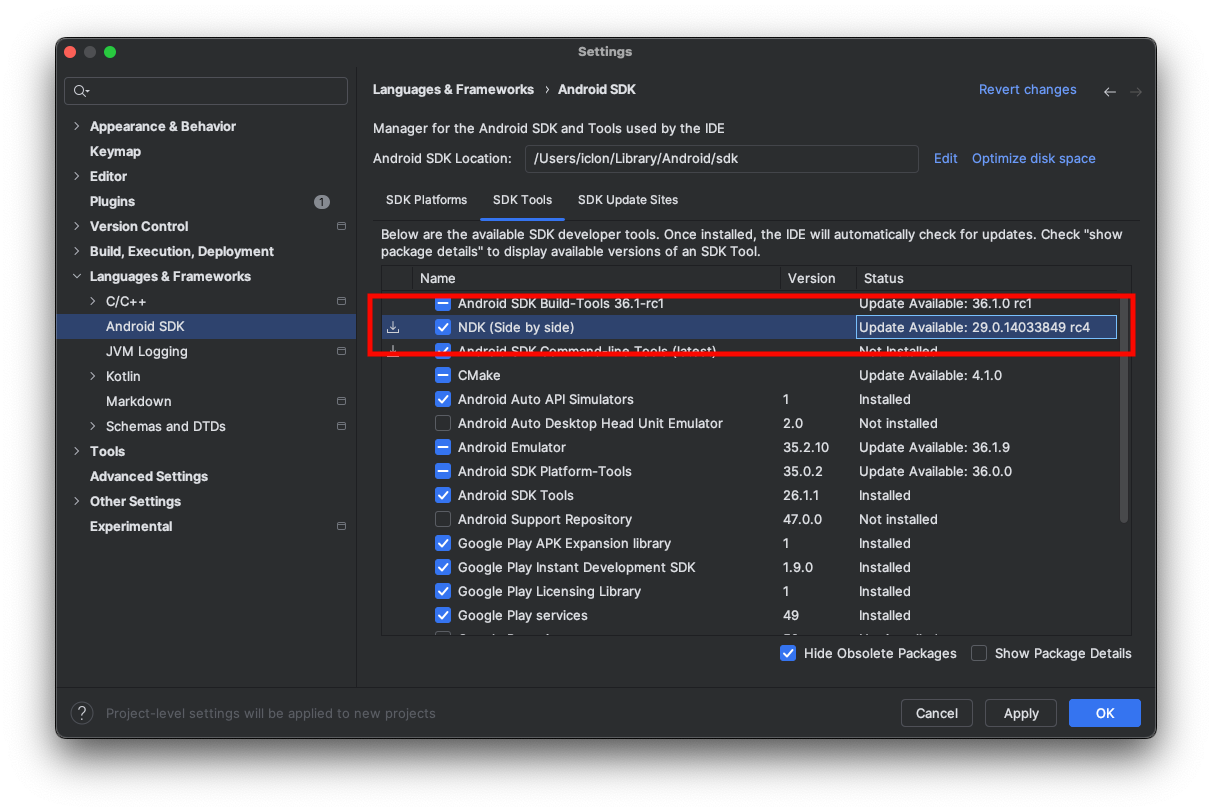Click project-level icon next to JVM Logging
This screenshot has height=812, width=1212.
[341, 351]
